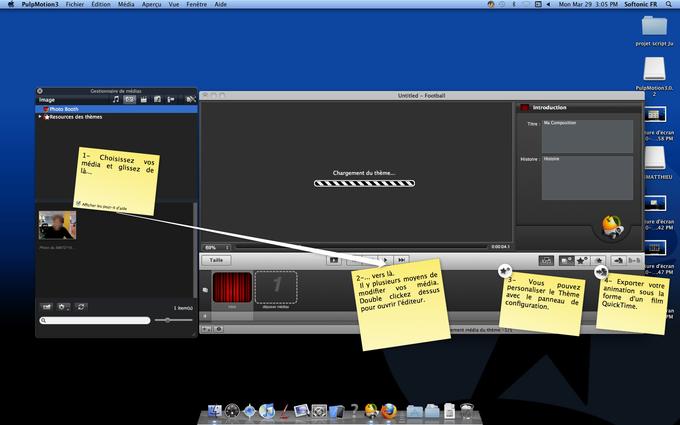Click the PulpMotion3 application menu

pyautogui.click(x=39, y=4)
